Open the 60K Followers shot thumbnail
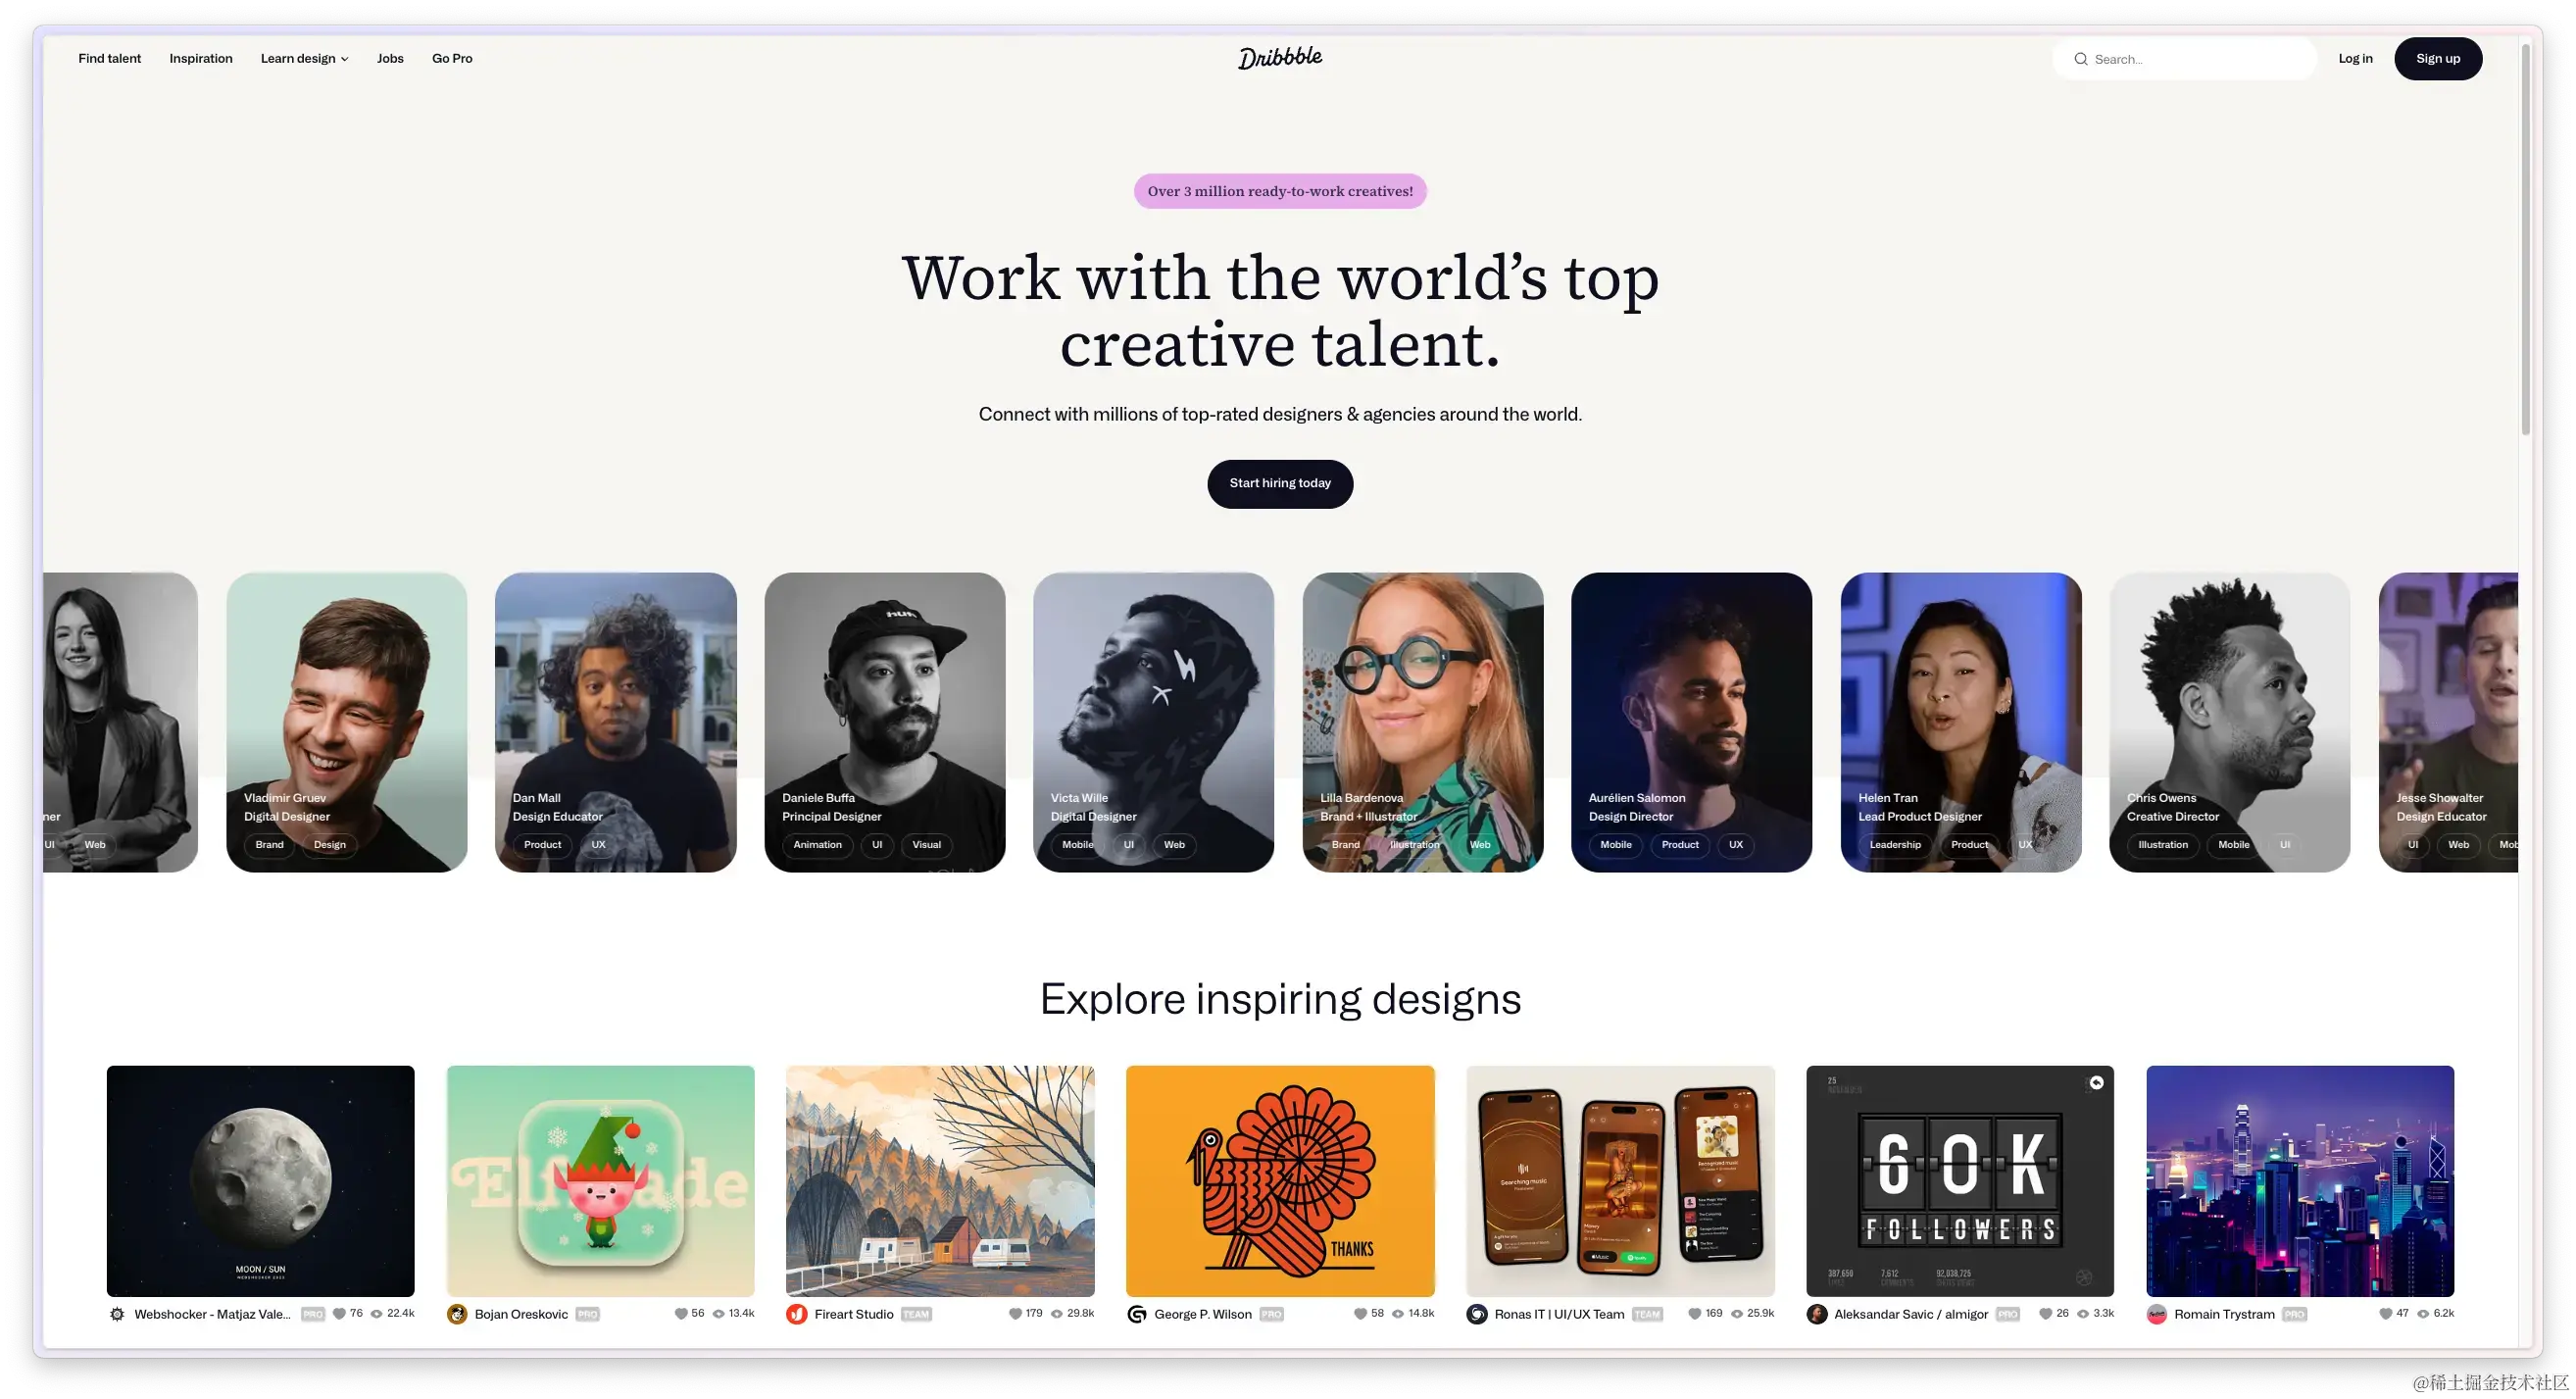This screenshot has width=2576, height=1399. (x=1960, y=1181)
